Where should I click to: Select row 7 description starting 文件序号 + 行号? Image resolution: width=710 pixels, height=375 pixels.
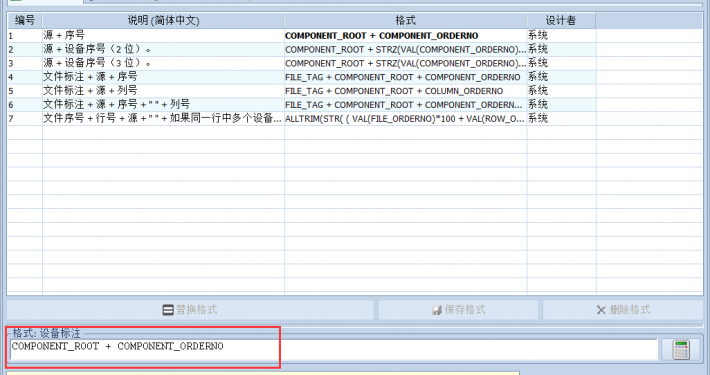[163, 119]
